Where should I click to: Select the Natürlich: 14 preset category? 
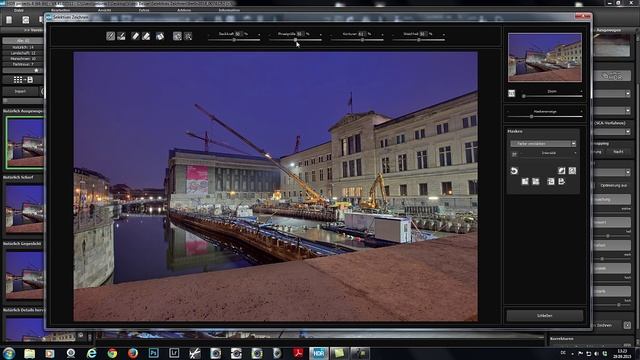click(23, 47)
